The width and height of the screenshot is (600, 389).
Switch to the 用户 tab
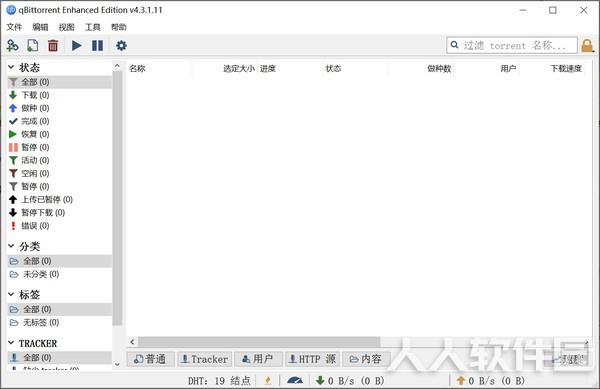pos(258,359)
